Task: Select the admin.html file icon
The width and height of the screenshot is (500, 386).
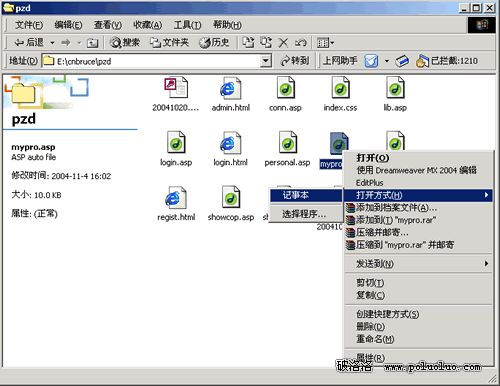Action: coord(230,88)
